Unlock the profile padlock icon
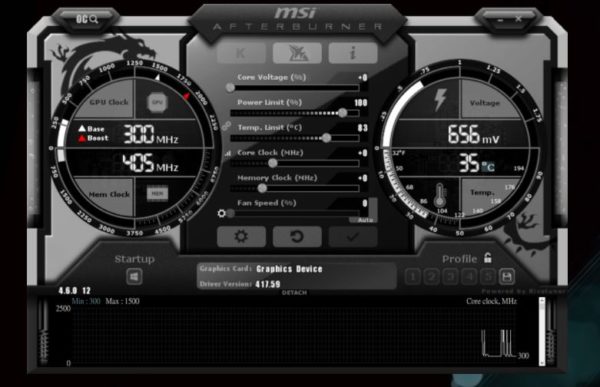The height and width of the screenshot is (387, 600). (488, 258)
